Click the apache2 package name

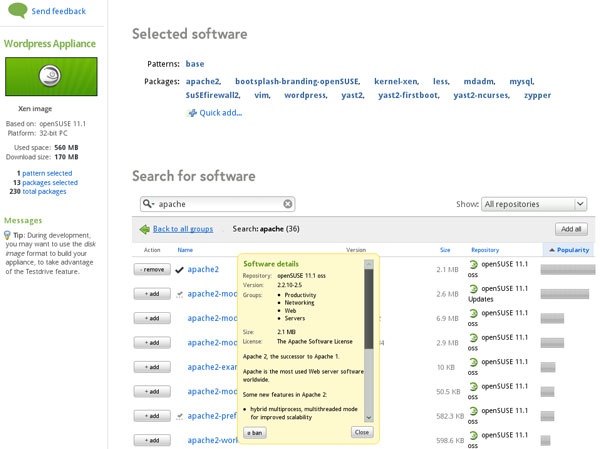coord(203,269)
